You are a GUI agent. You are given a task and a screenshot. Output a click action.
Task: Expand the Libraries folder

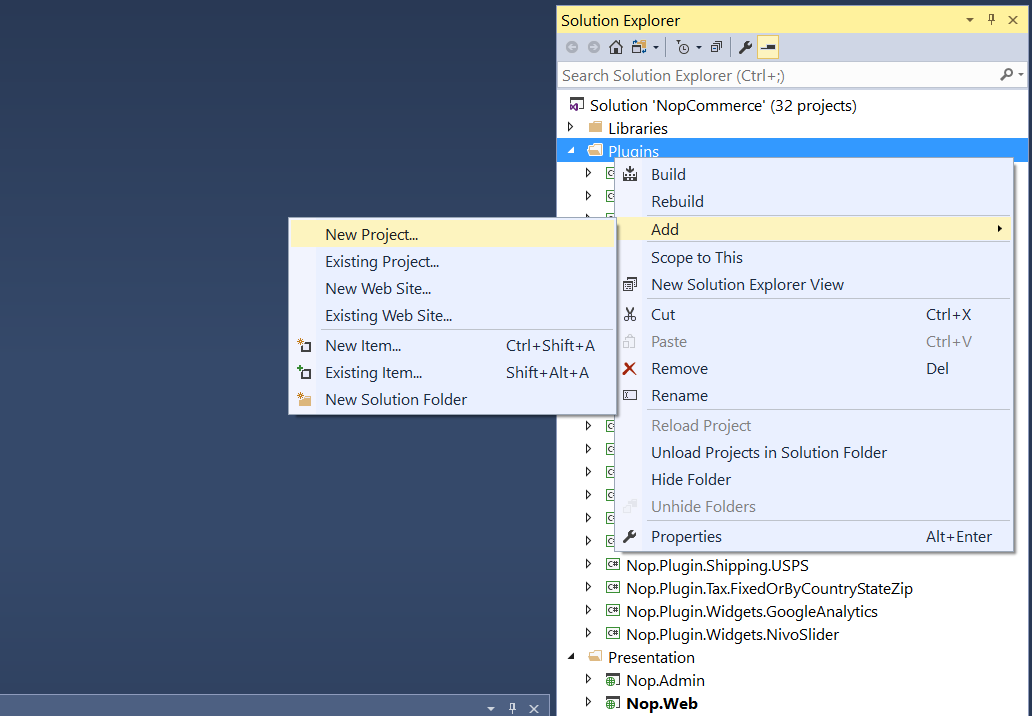[x=571, y=127]
